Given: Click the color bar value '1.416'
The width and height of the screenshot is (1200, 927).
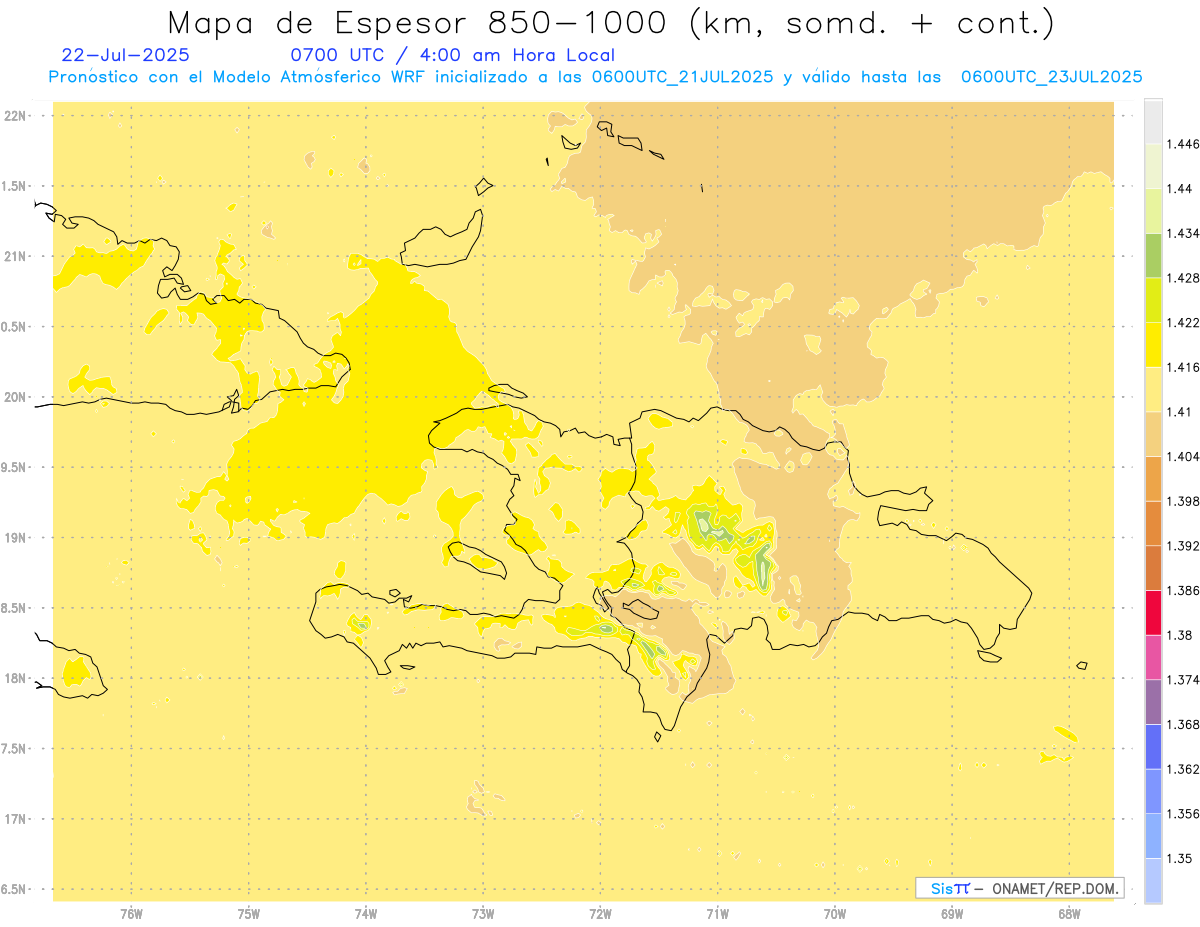Looking at the screenshot, I should (x=1183, y=367).
